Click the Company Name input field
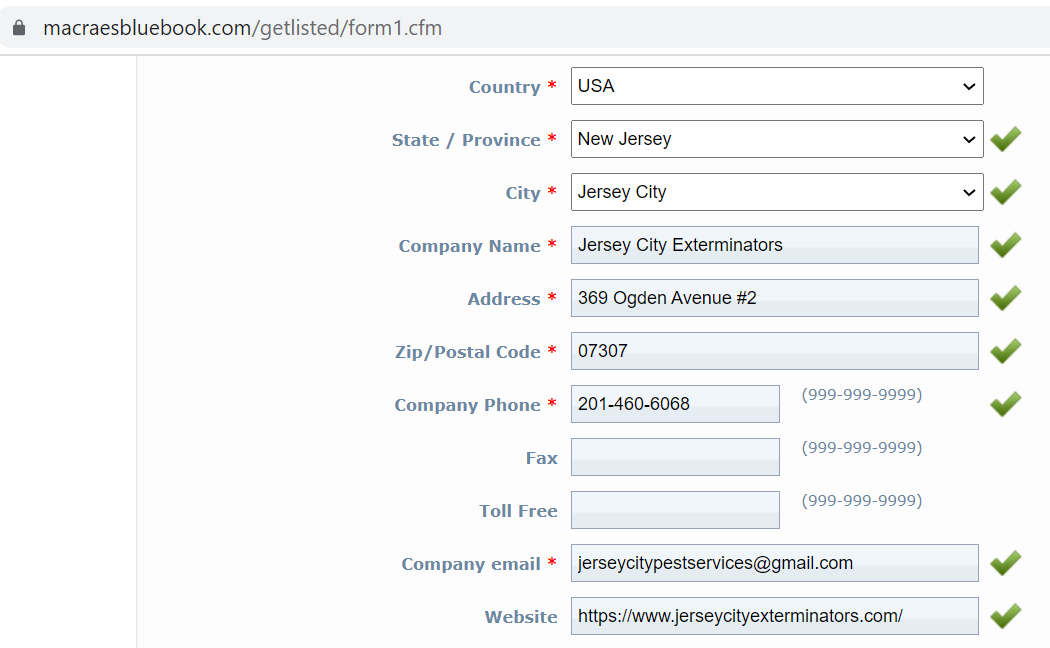This screenshot has width=1050, height=648. coord(775,245)
